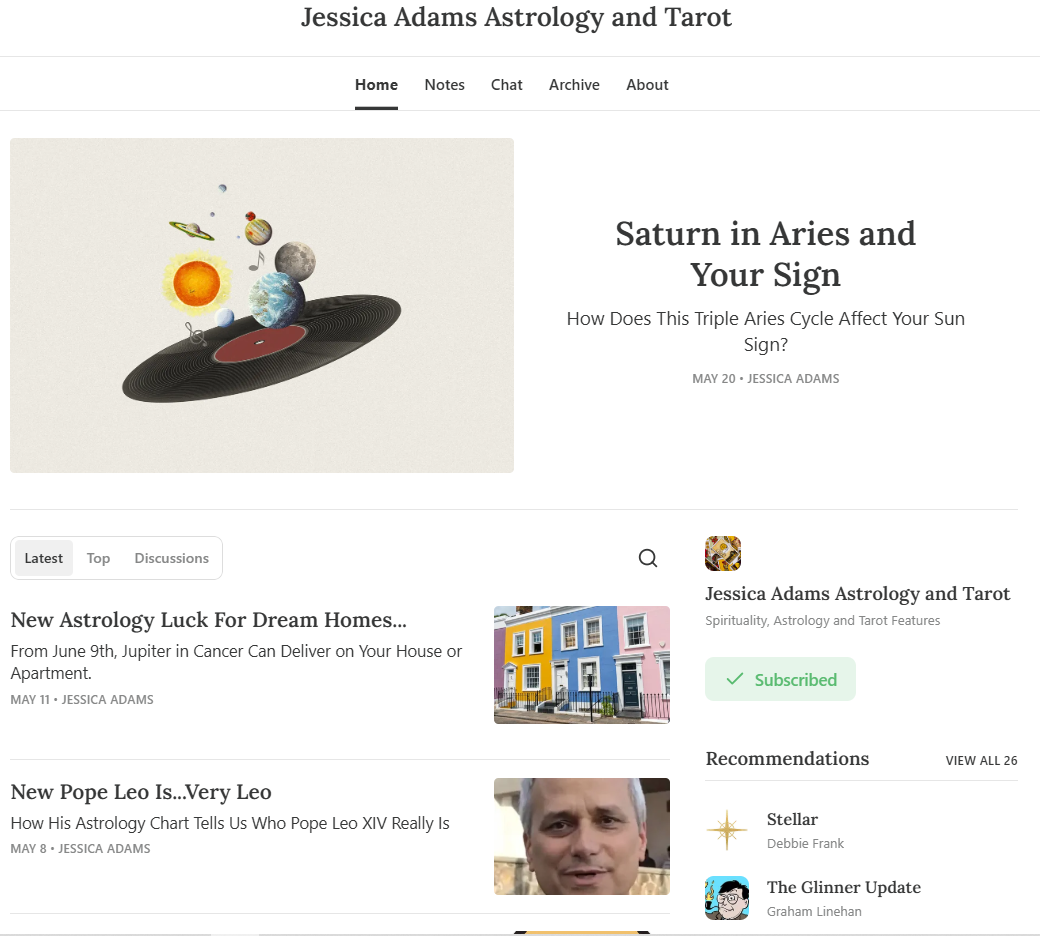Open the Stellar star logo icon
Viewport: 1040px width, 936px height.
(x=727, y=830)
